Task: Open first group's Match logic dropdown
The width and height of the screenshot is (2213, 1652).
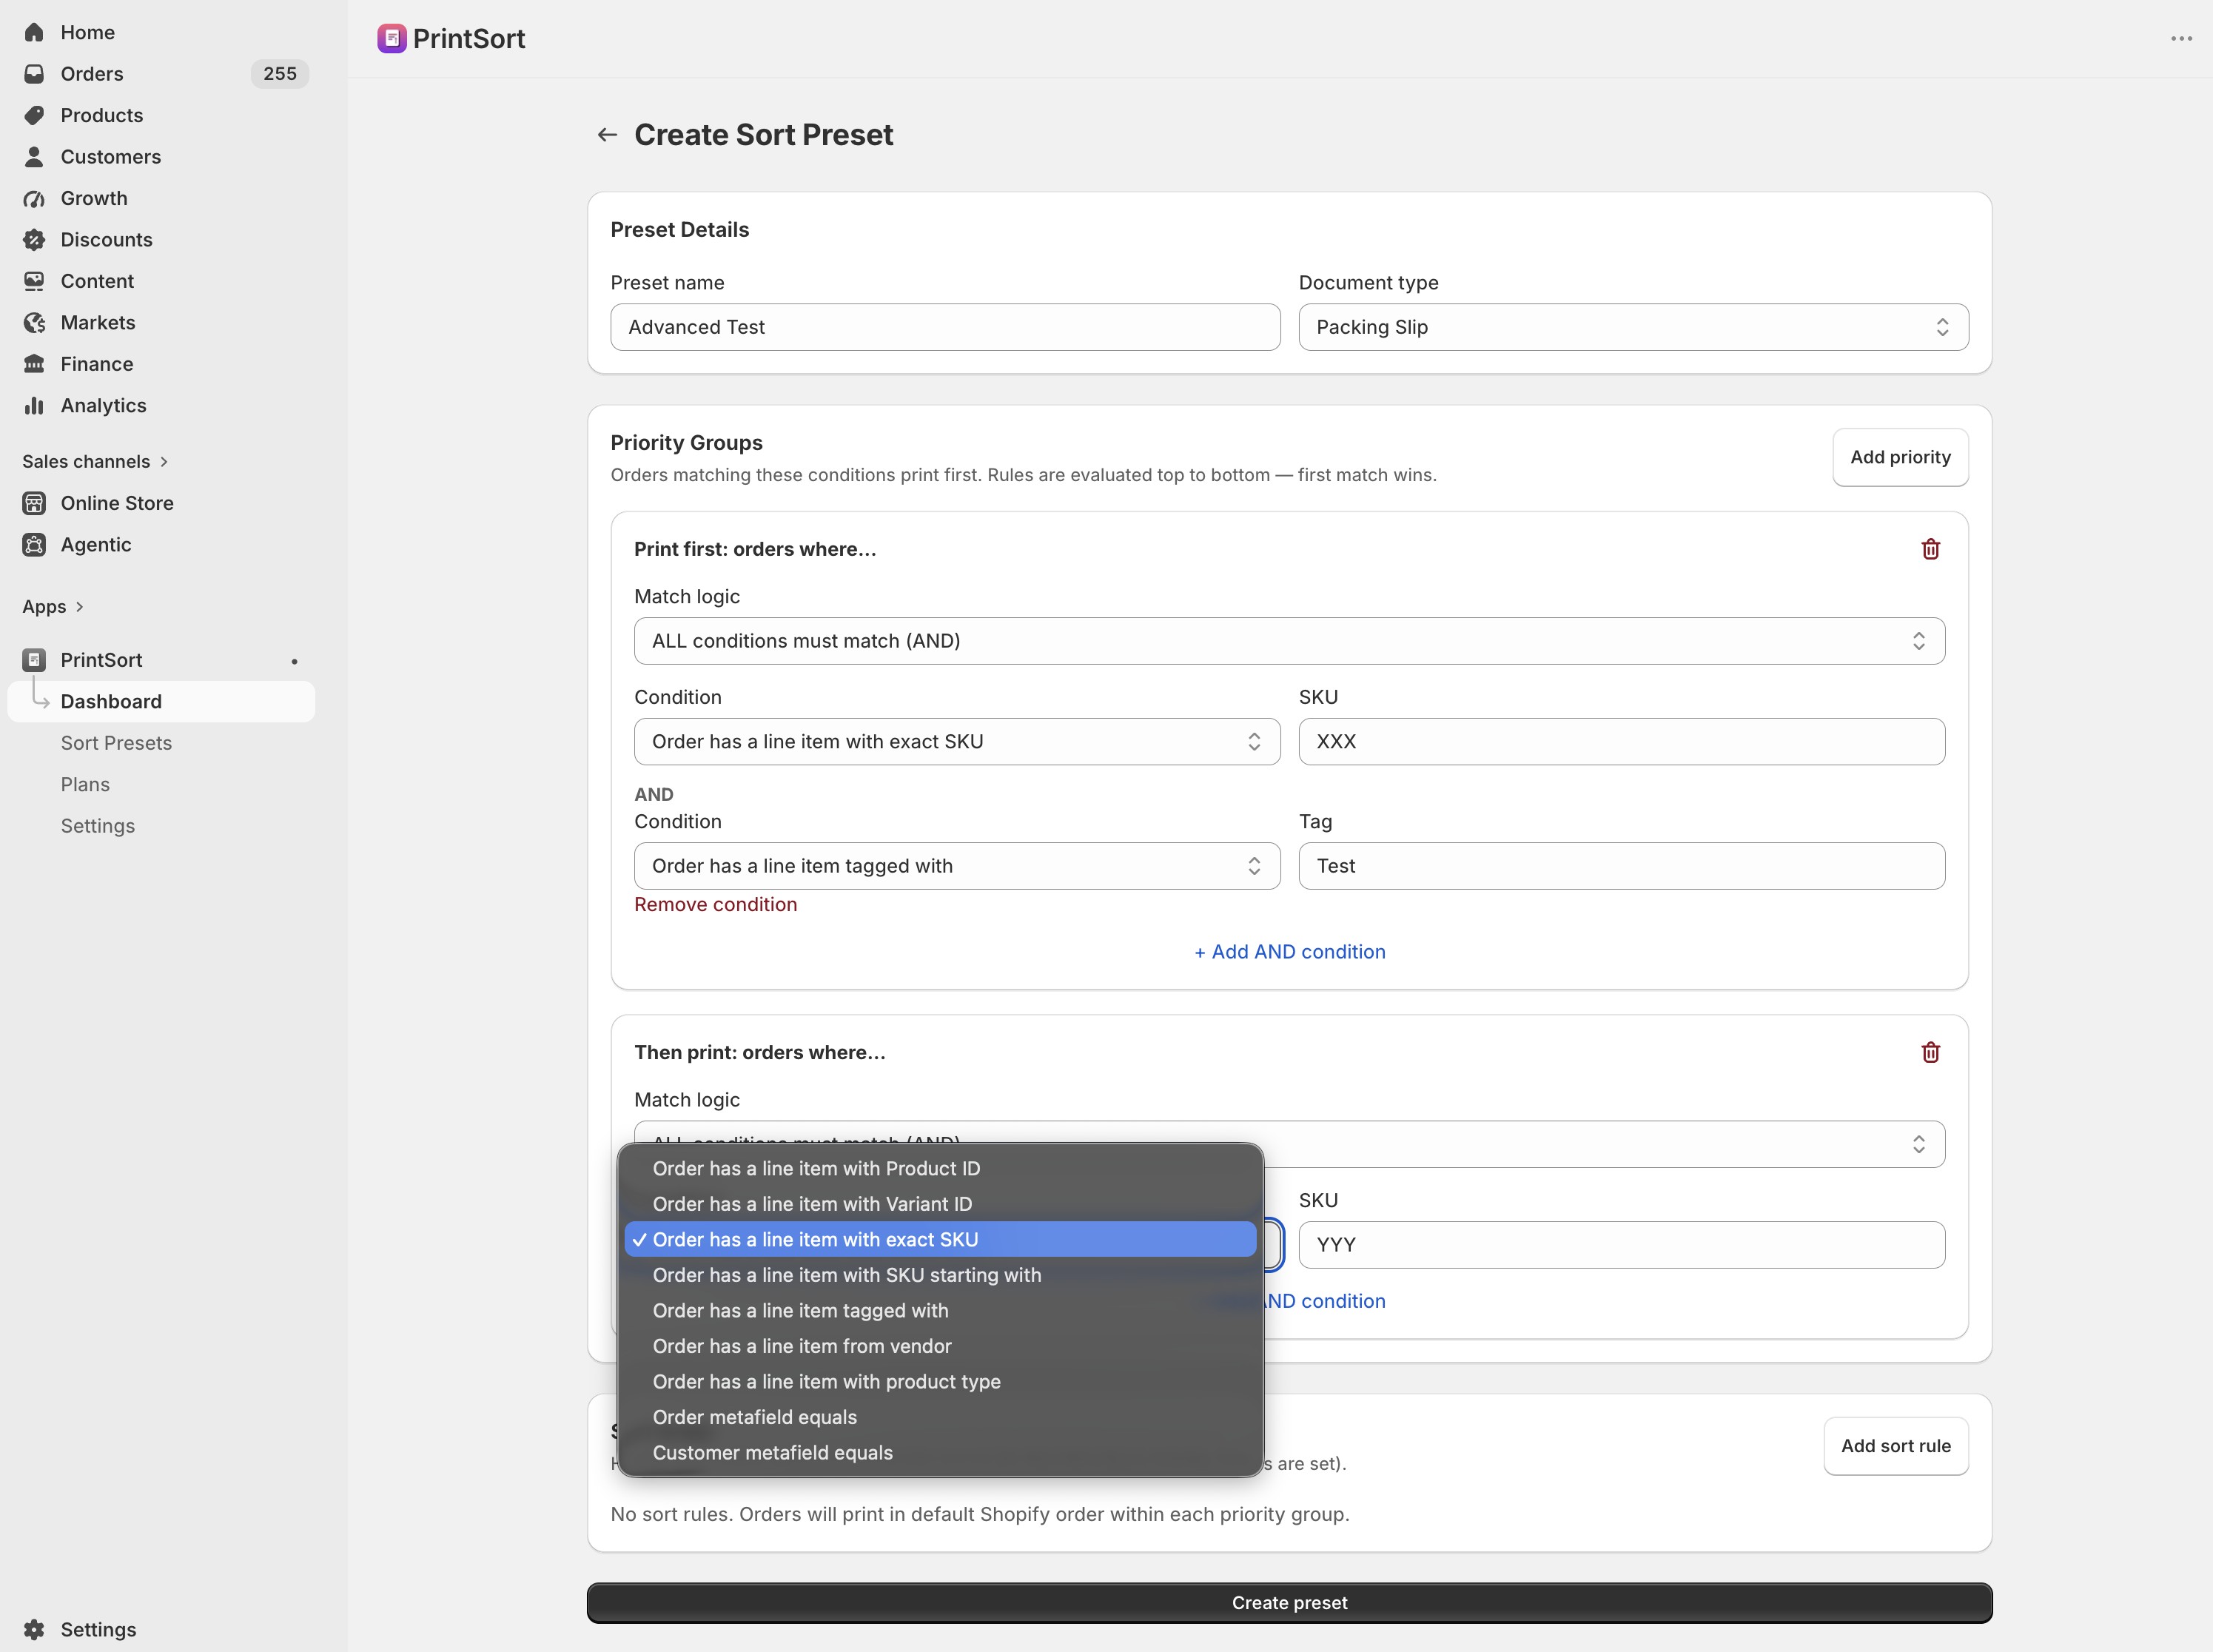Action: [x=1289, y=641]
